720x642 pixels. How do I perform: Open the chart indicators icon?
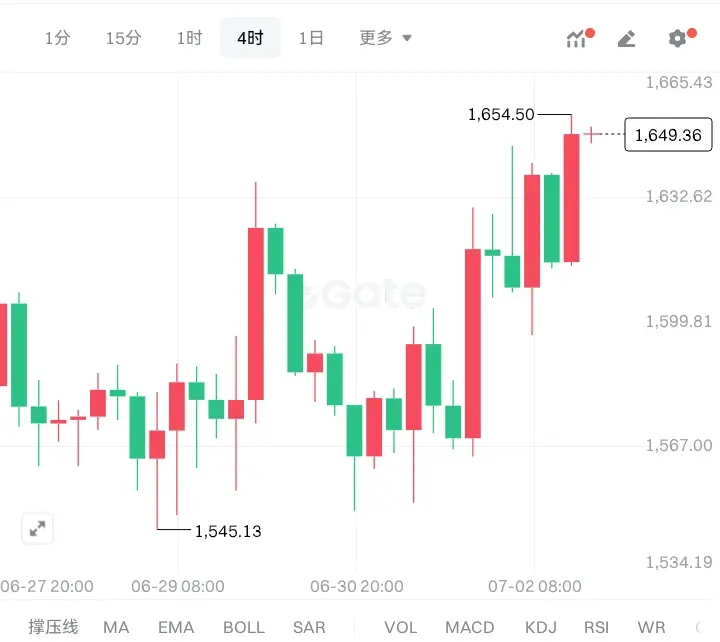coord(579,38)
